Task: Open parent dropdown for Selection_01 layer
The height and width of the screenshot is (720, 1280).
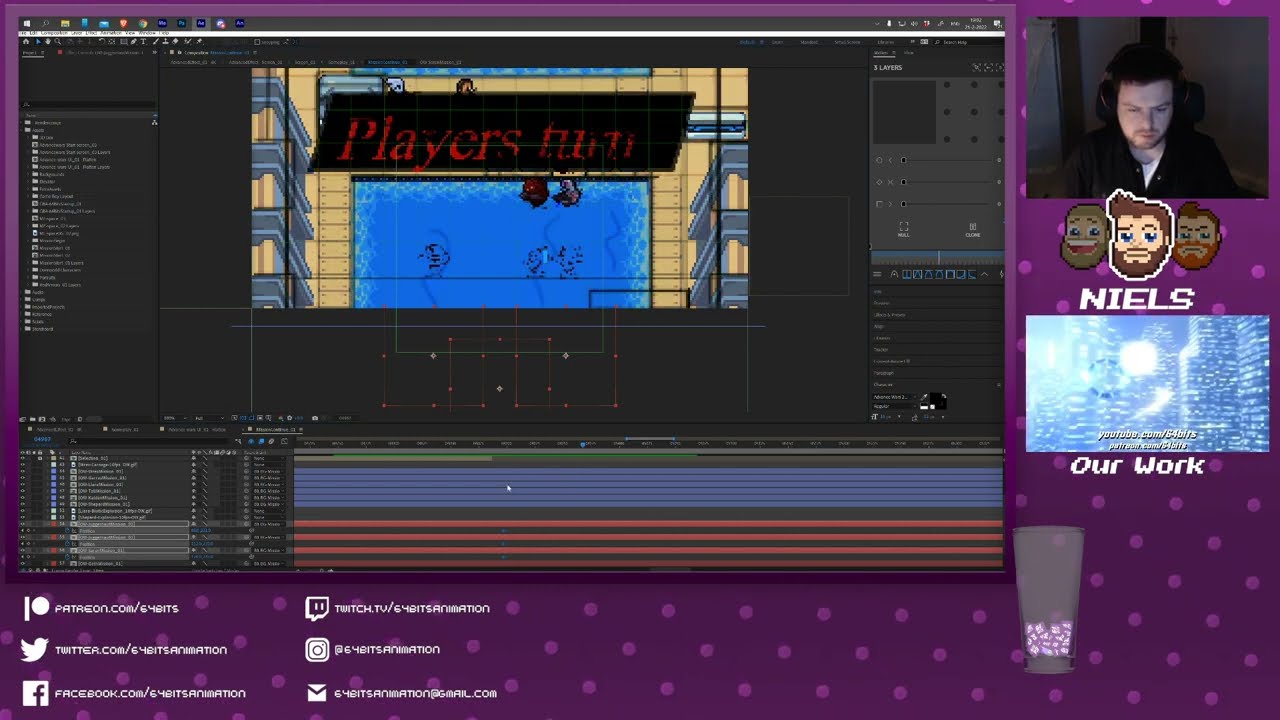Action: tap(267, 458)
